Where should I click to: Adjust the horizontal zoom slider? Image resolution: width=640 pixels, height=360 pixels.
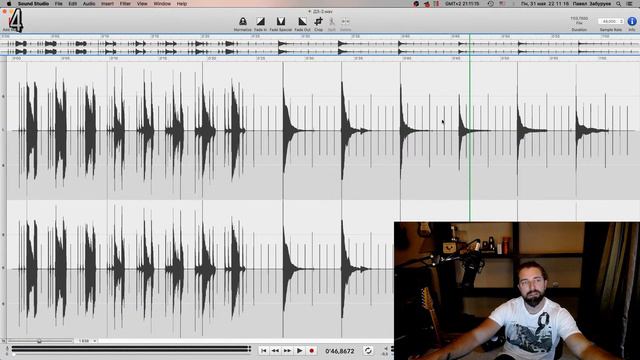39,341
